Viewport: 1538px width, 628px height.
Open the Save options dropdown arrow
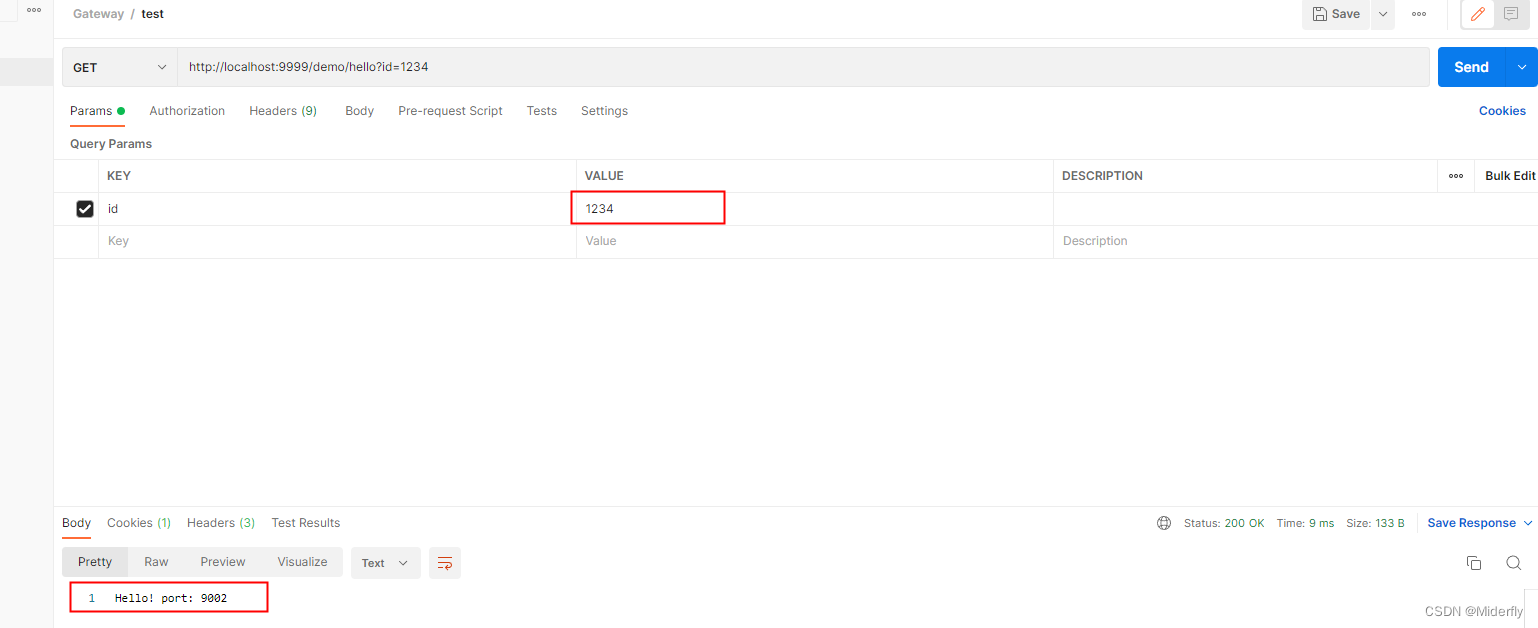(x=1383, y=14)
